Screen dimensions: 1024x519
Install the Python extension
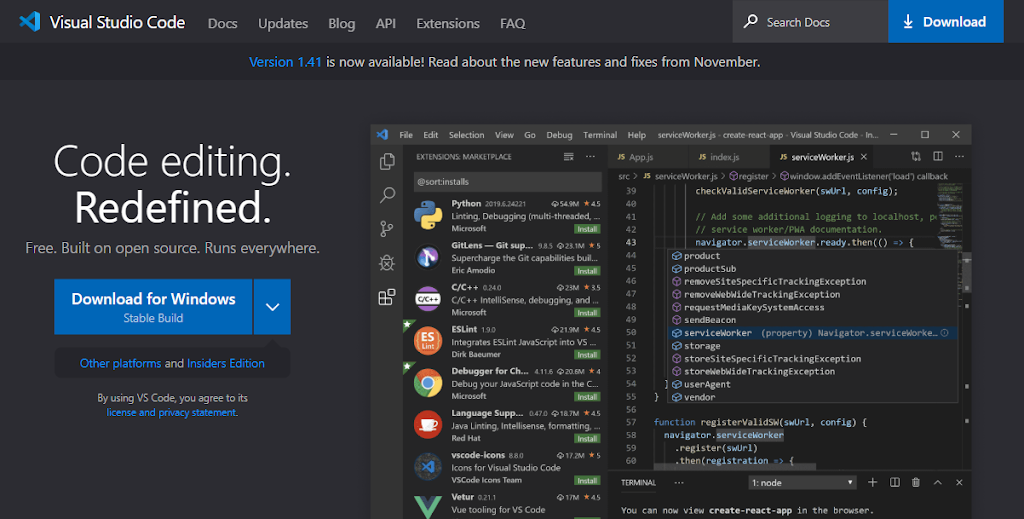pyautogui.click(x=587, y=229)
